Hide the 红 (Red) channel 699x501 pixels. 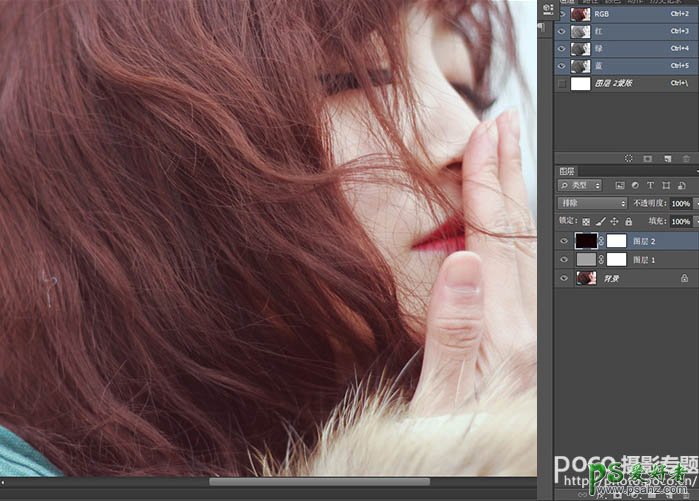coord(562,32)
